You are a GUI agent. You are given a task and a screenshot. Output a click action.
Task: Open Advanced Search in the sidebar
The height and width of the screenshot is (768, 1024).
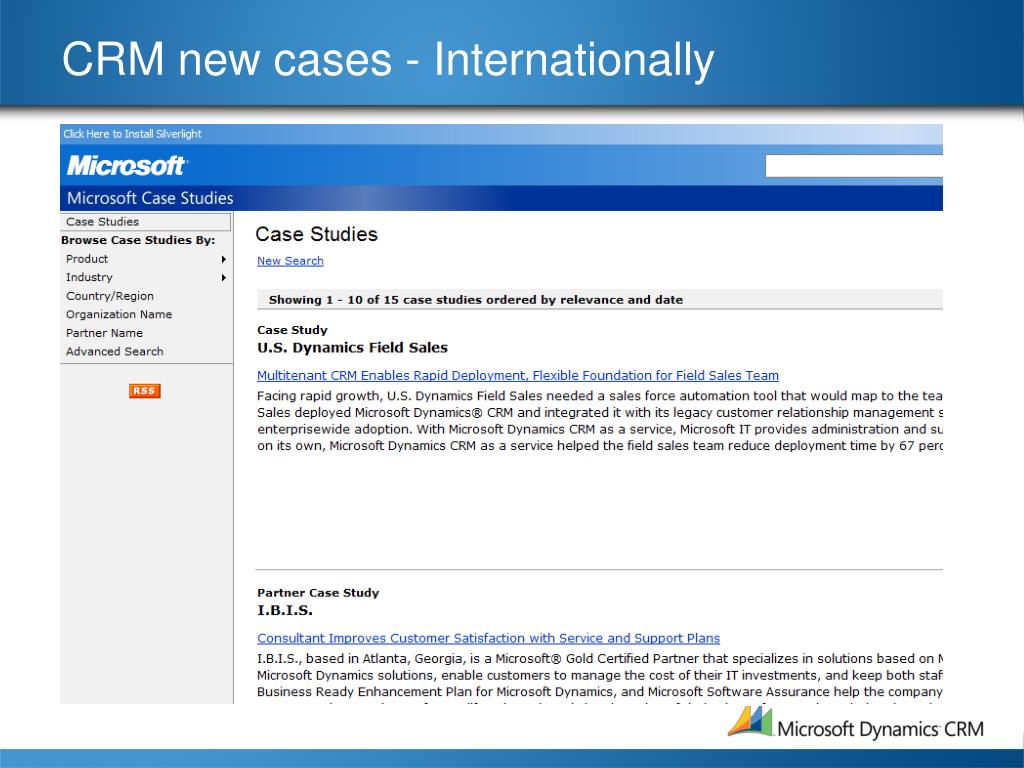(114, 351)
